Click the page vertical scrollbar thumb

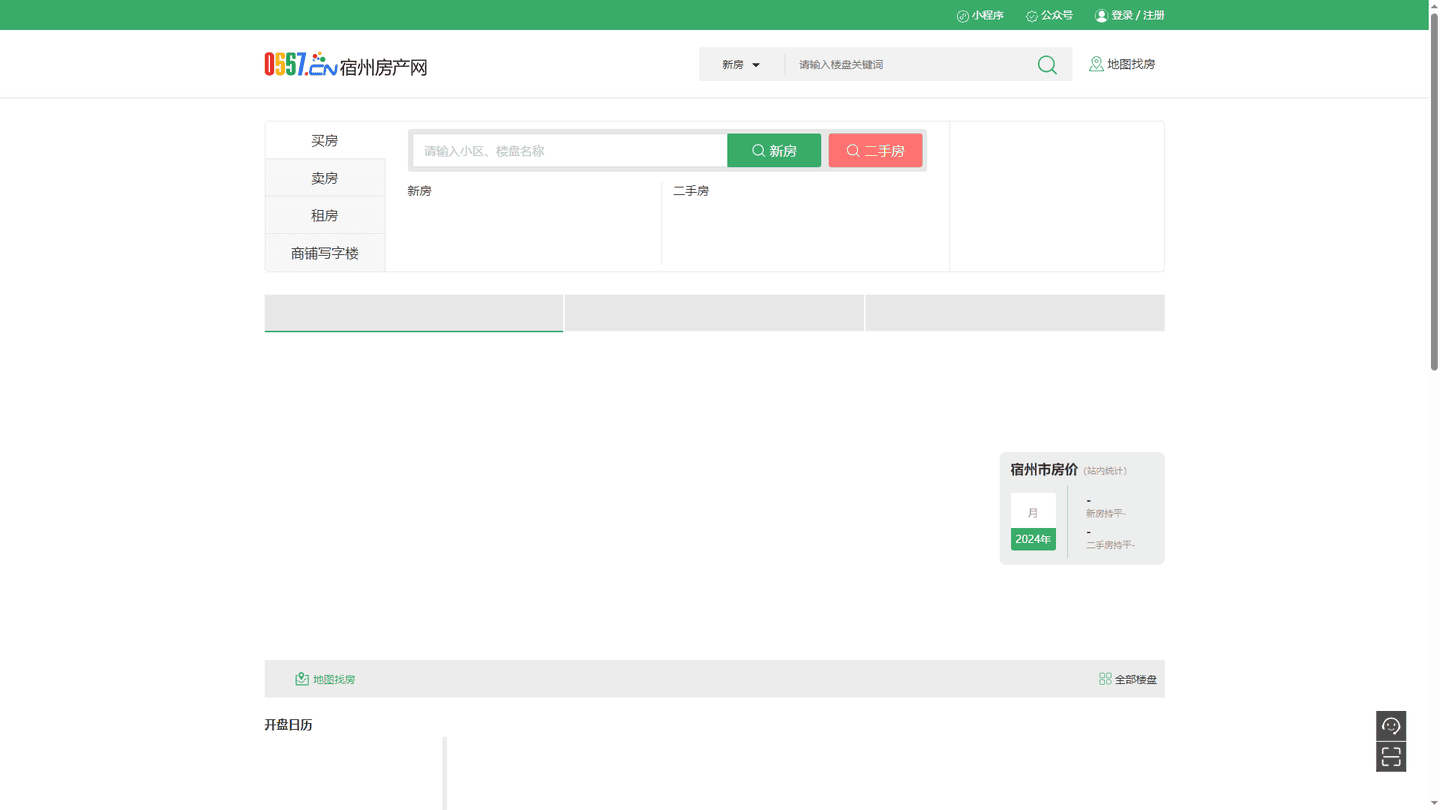[x=1434, y=190]
